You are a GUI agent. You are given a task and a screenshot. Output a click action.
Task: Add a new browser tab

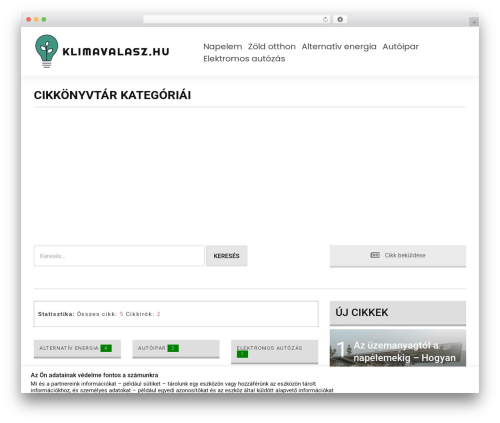point(474,22)
